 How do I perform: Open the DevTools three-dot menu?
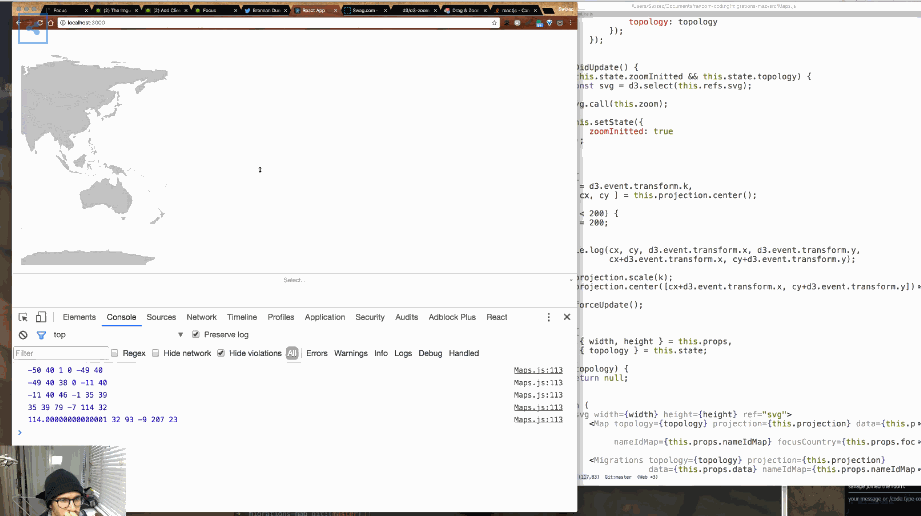point(549,317)
